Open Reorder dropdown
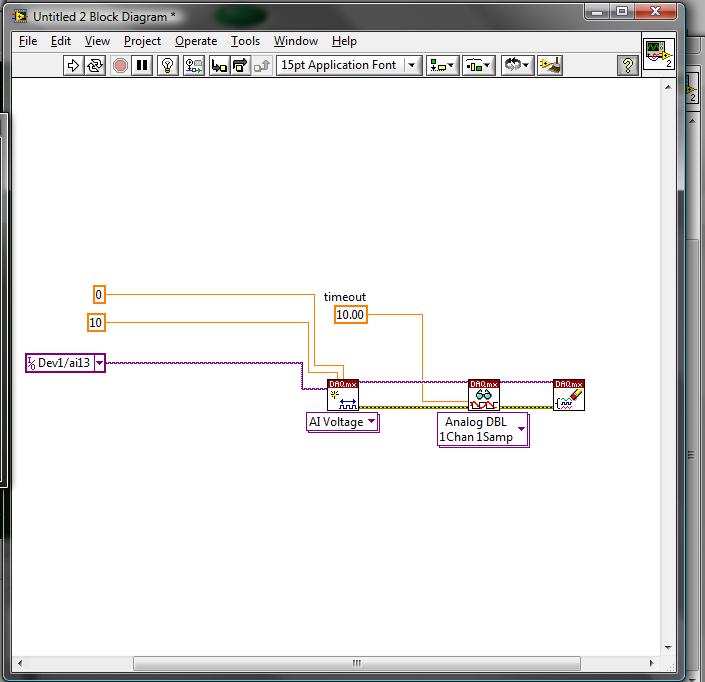Viewport: 705px width, 682px height. (x=518, y=66)
